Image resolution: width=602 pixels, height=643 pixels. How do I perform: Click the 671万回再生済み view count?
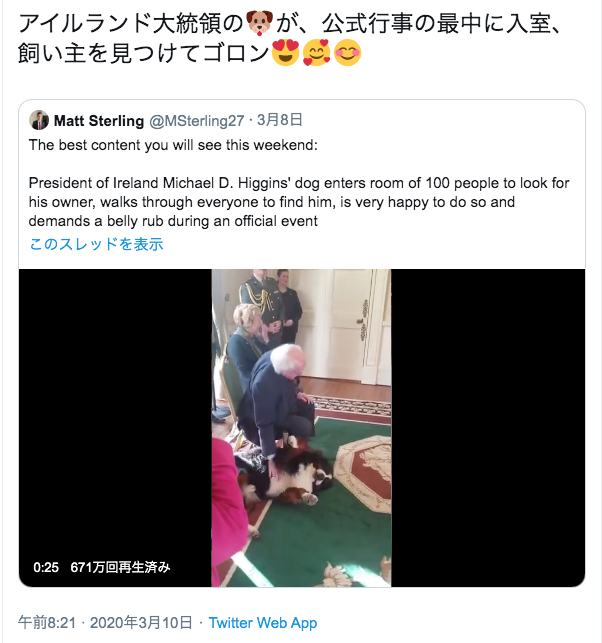coord(120,568)
